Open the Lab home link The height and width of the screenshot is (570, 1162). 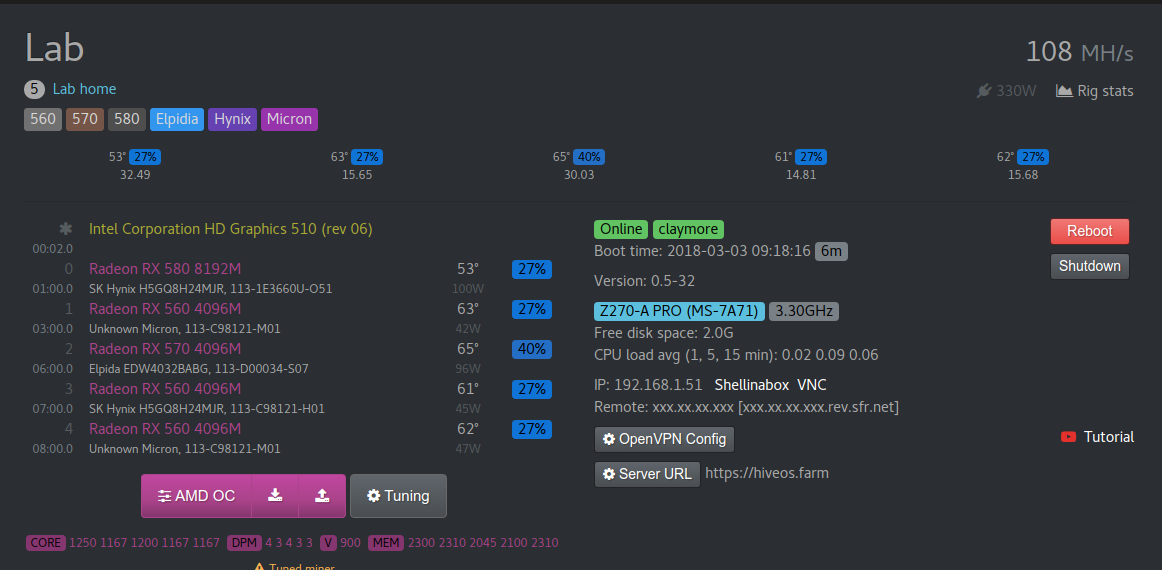point(84,89)
